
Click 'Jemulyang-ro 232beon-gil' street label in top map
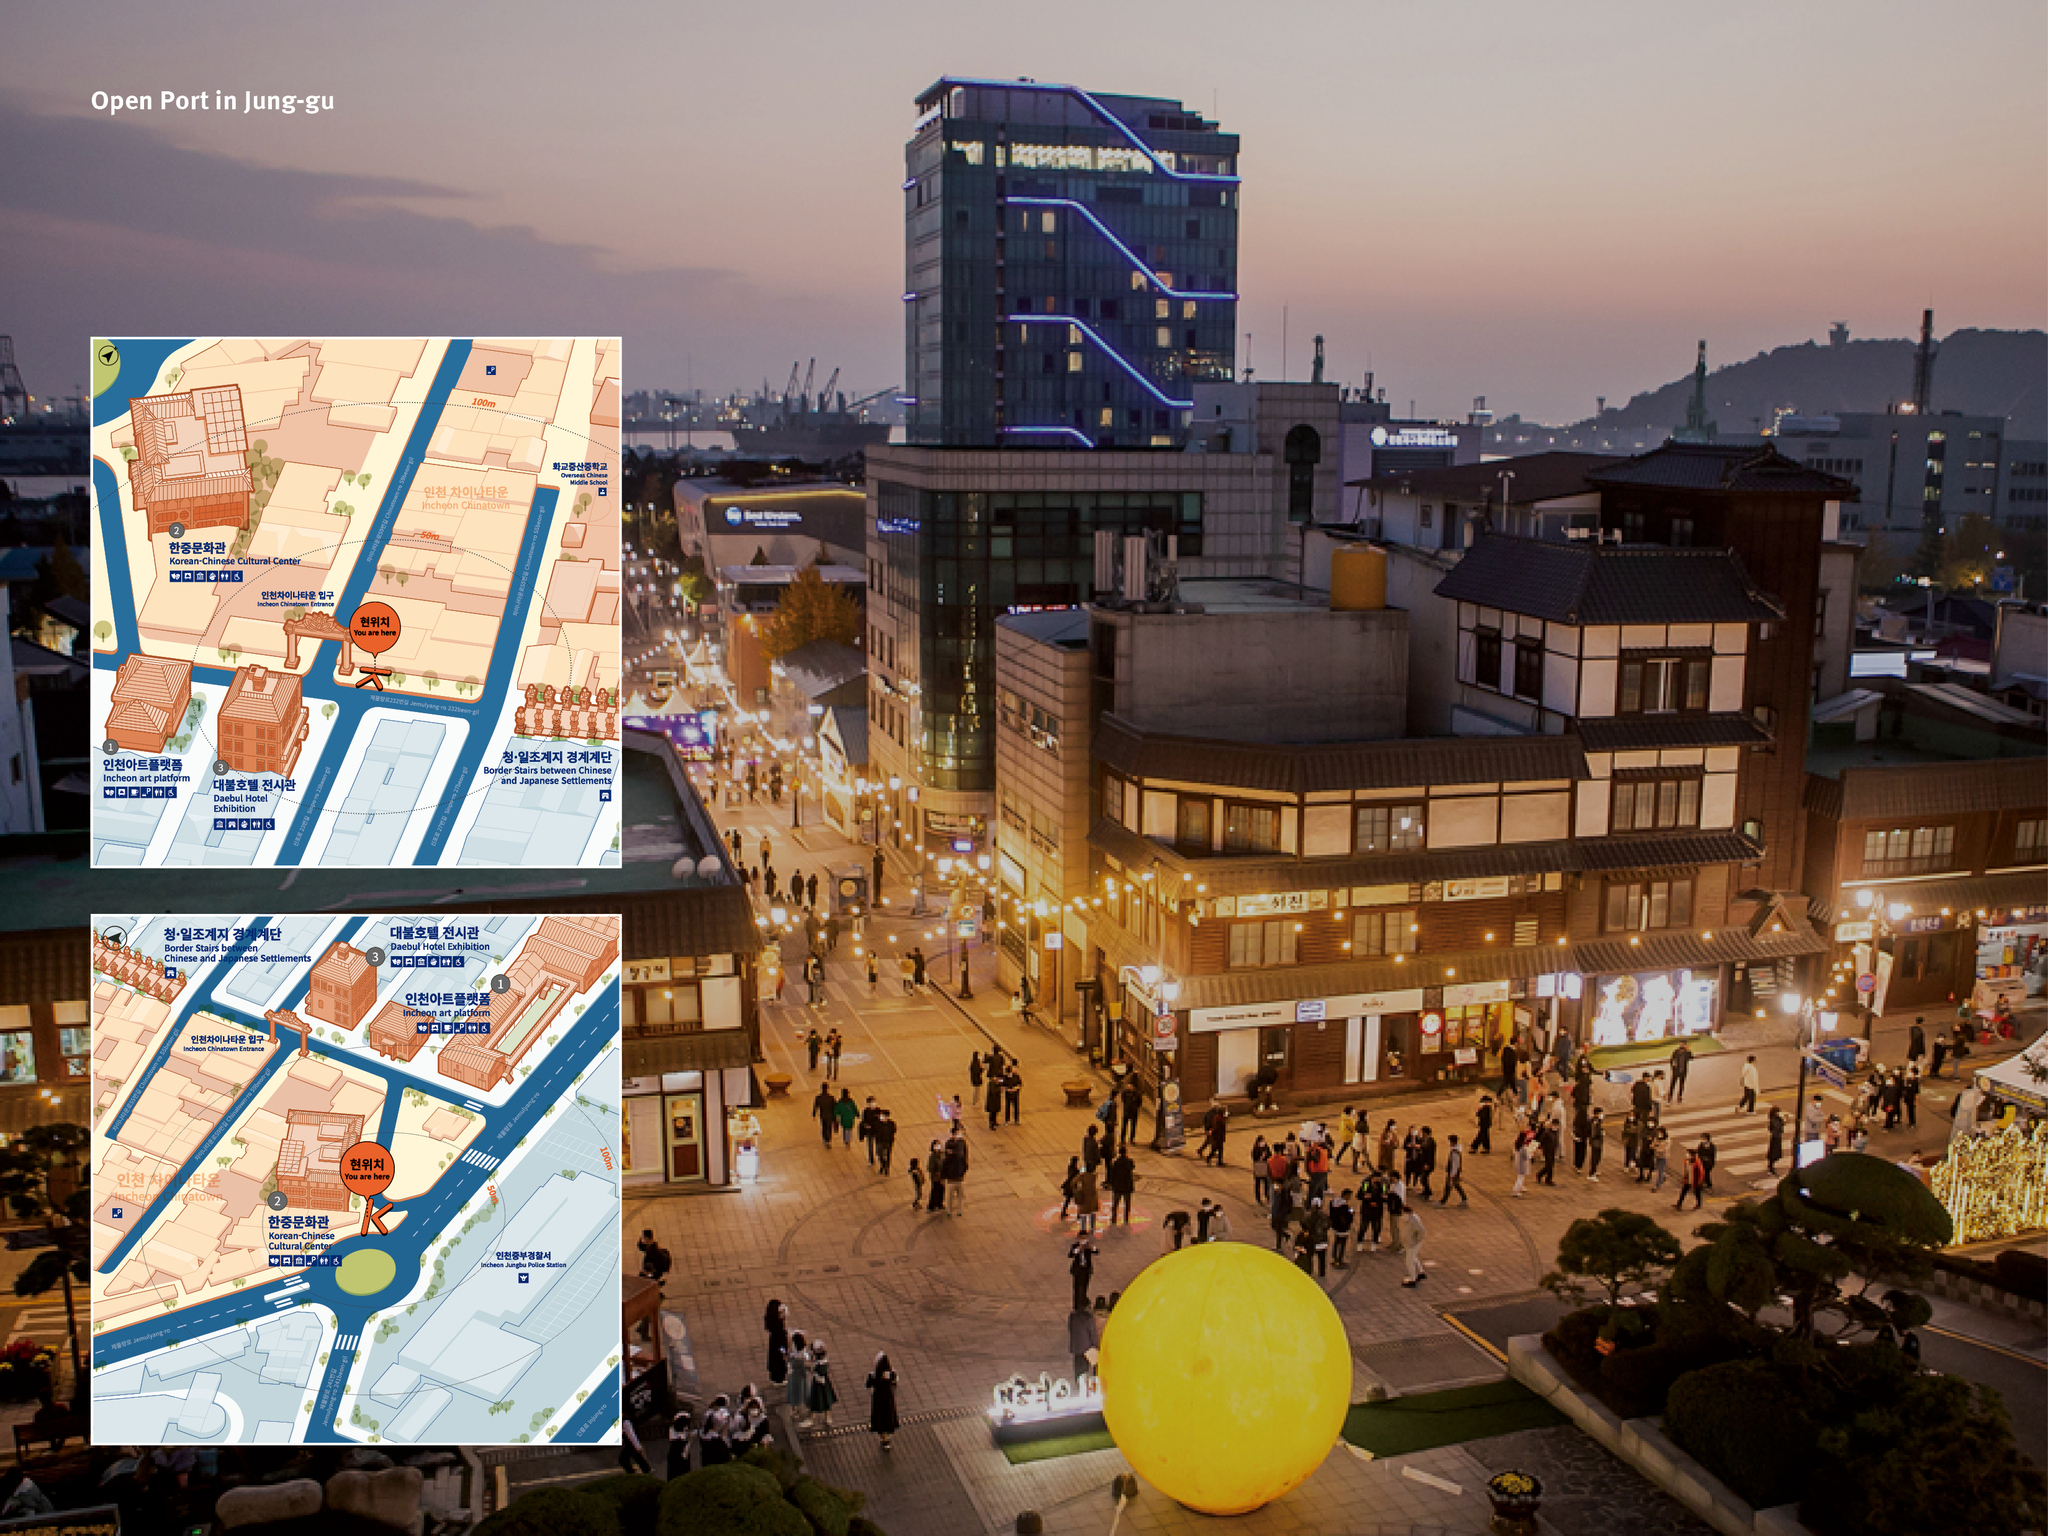click(425, 705)
